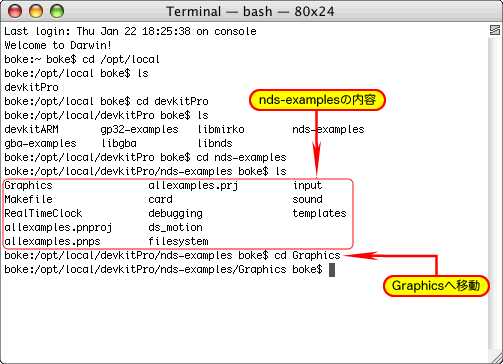Image resolution: width=503 pixels, height=364 pixels.
Task: Click 'Graphics' in the nds-examples listing
Action: pos(28,185)
